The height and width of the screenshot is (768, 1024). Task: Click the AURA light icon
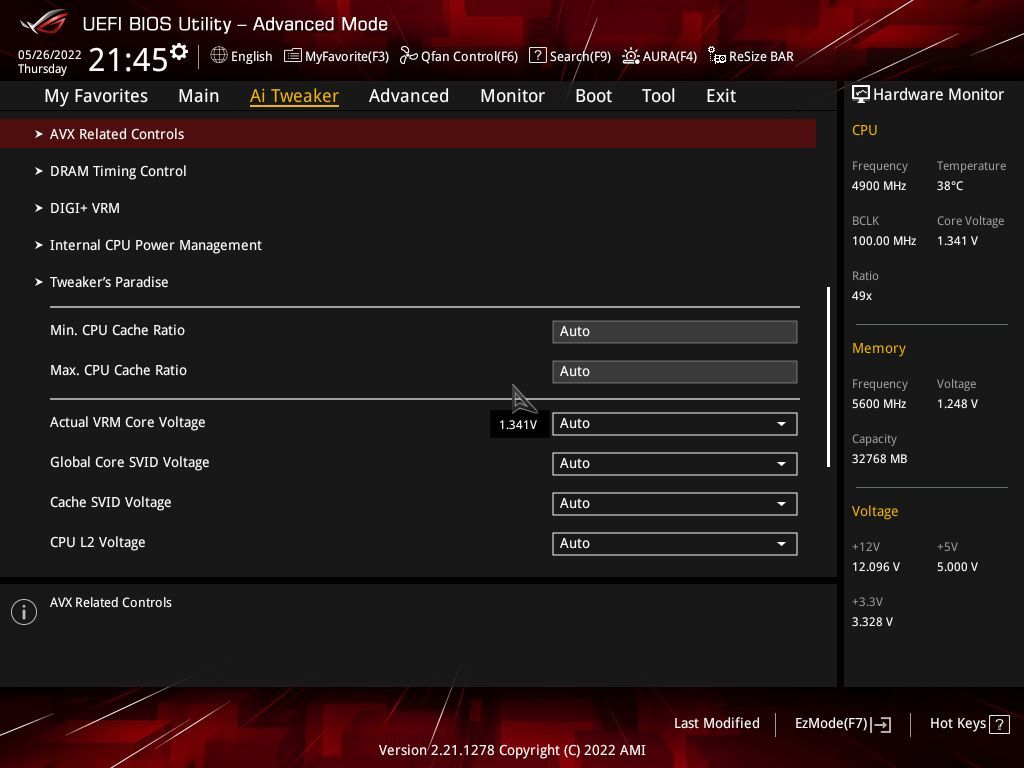click(630, 56)
